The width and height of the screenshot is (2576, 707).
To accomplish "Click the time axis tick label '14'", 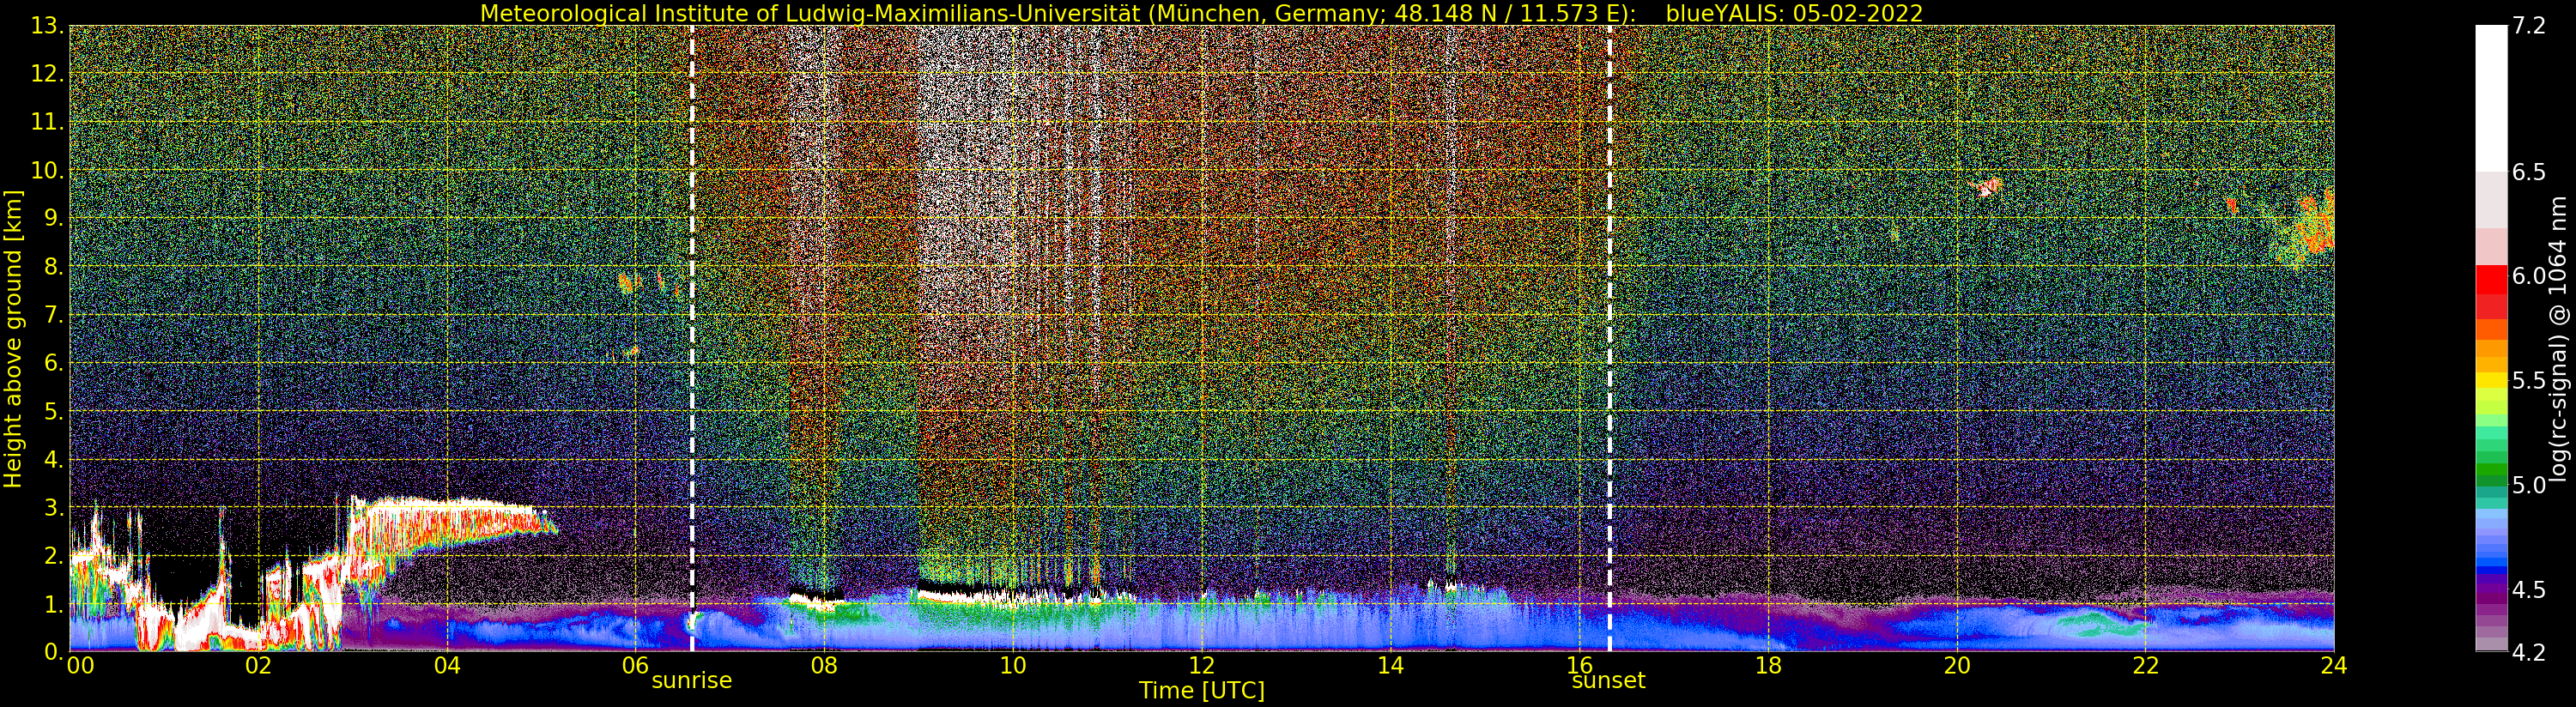I will click(x=1390, y=665).
